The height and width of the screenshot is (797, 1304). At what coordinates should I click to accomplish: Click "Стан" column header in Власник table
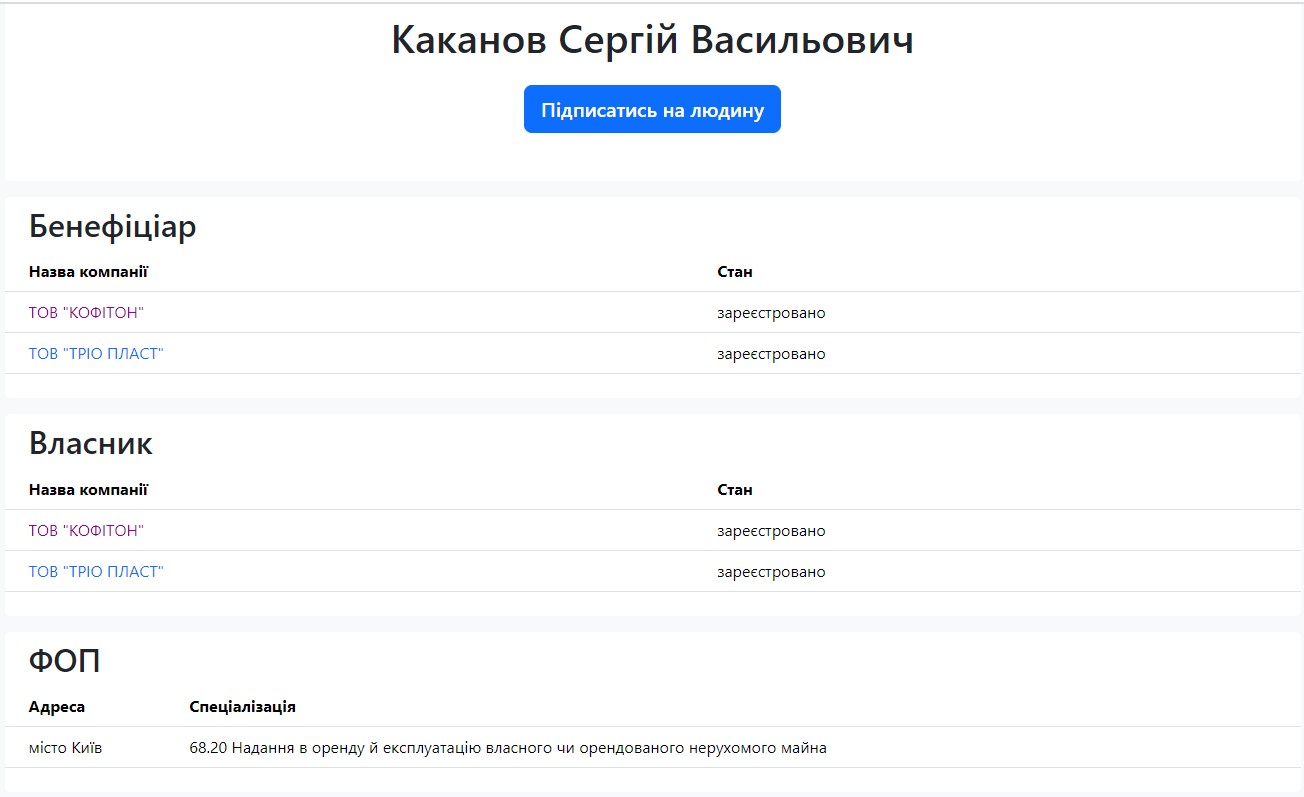[x=735, y=490]
